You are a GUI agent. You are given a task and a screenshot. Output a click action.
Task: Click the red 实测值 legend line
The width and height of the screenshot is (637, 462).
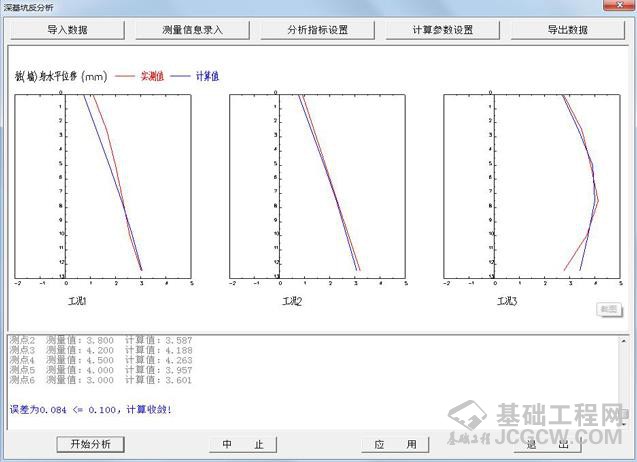125,75
